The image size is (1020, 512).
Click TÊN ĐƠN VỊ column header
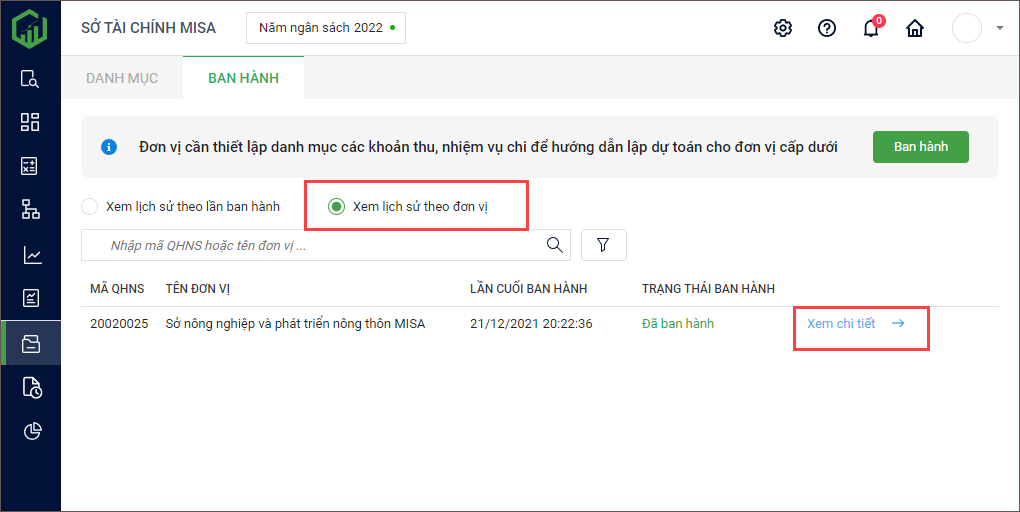[x=198, y=289]
